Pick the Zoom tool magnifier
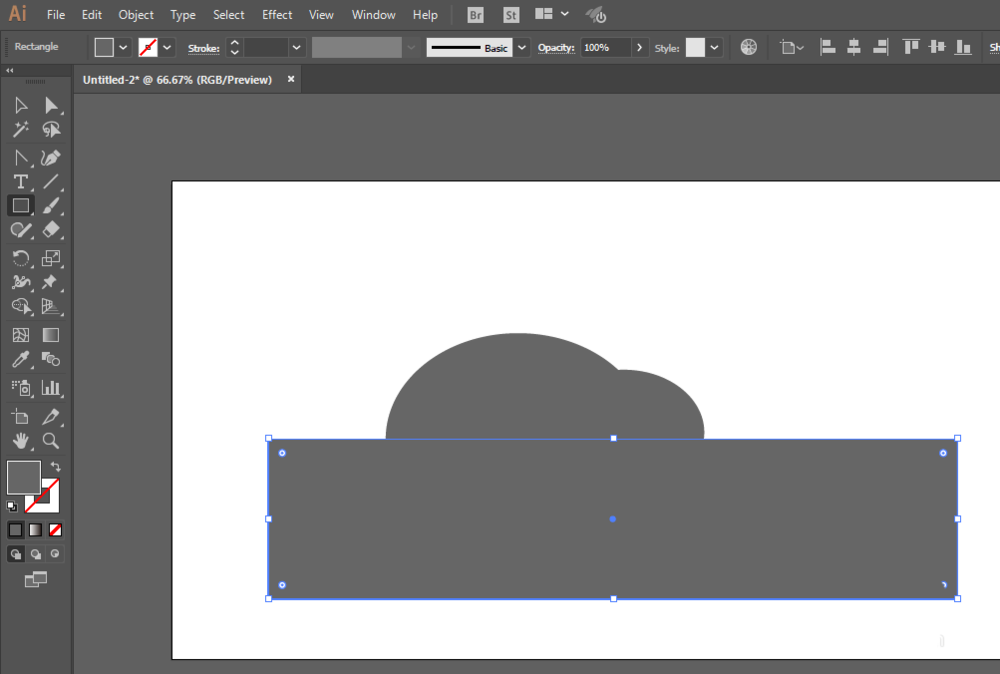Screen dimensions: 1000x674 click(x=50, y=441)
